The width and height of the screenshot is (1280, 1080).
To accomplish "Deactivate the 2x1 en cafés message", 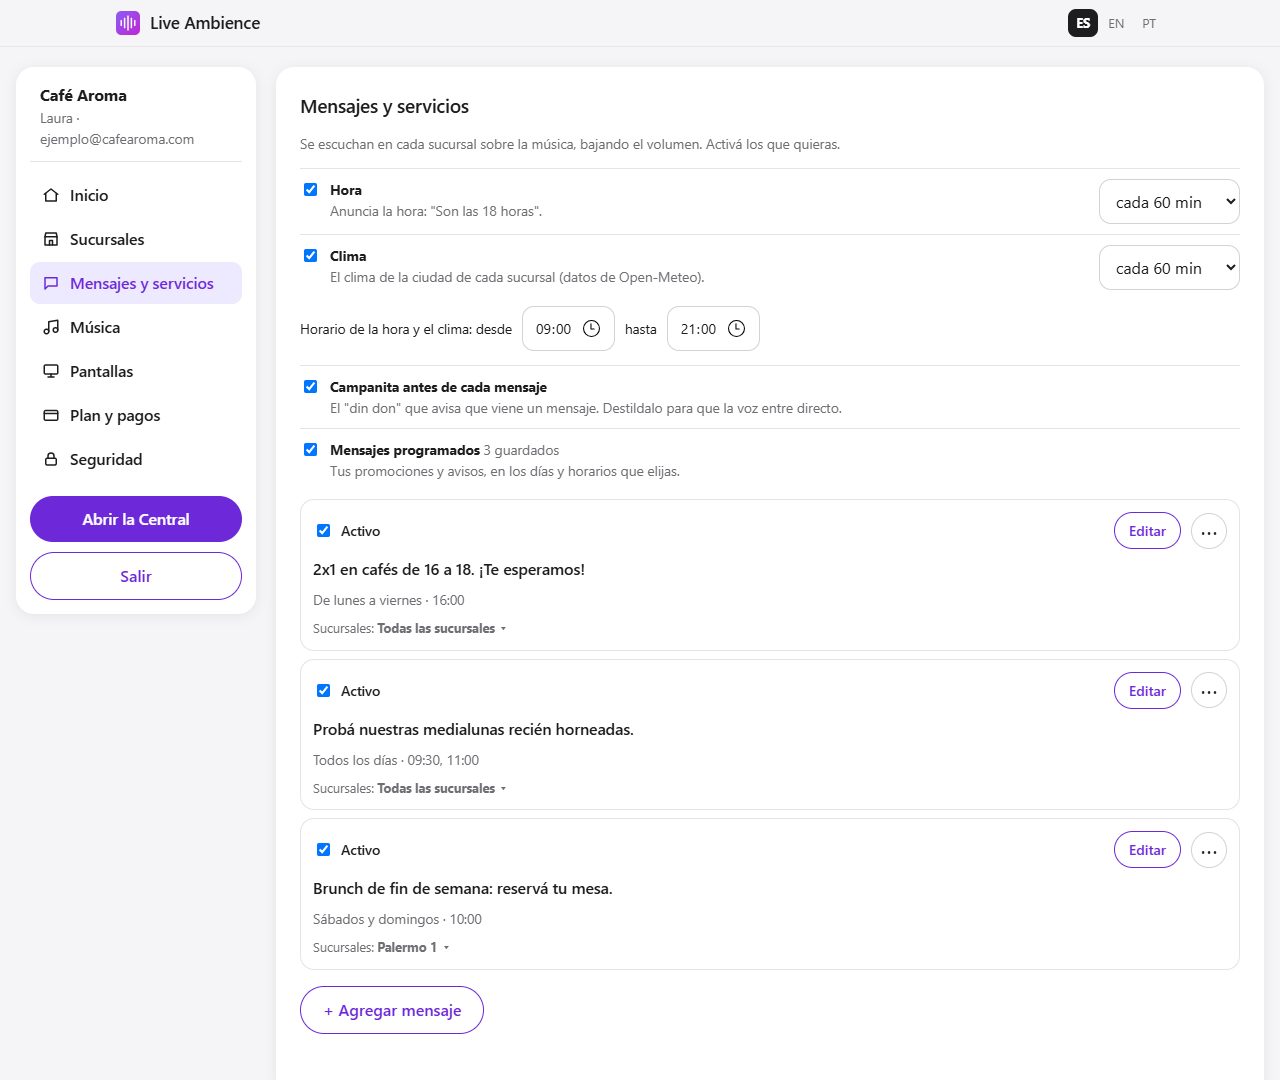I will [x=323, y=531].
